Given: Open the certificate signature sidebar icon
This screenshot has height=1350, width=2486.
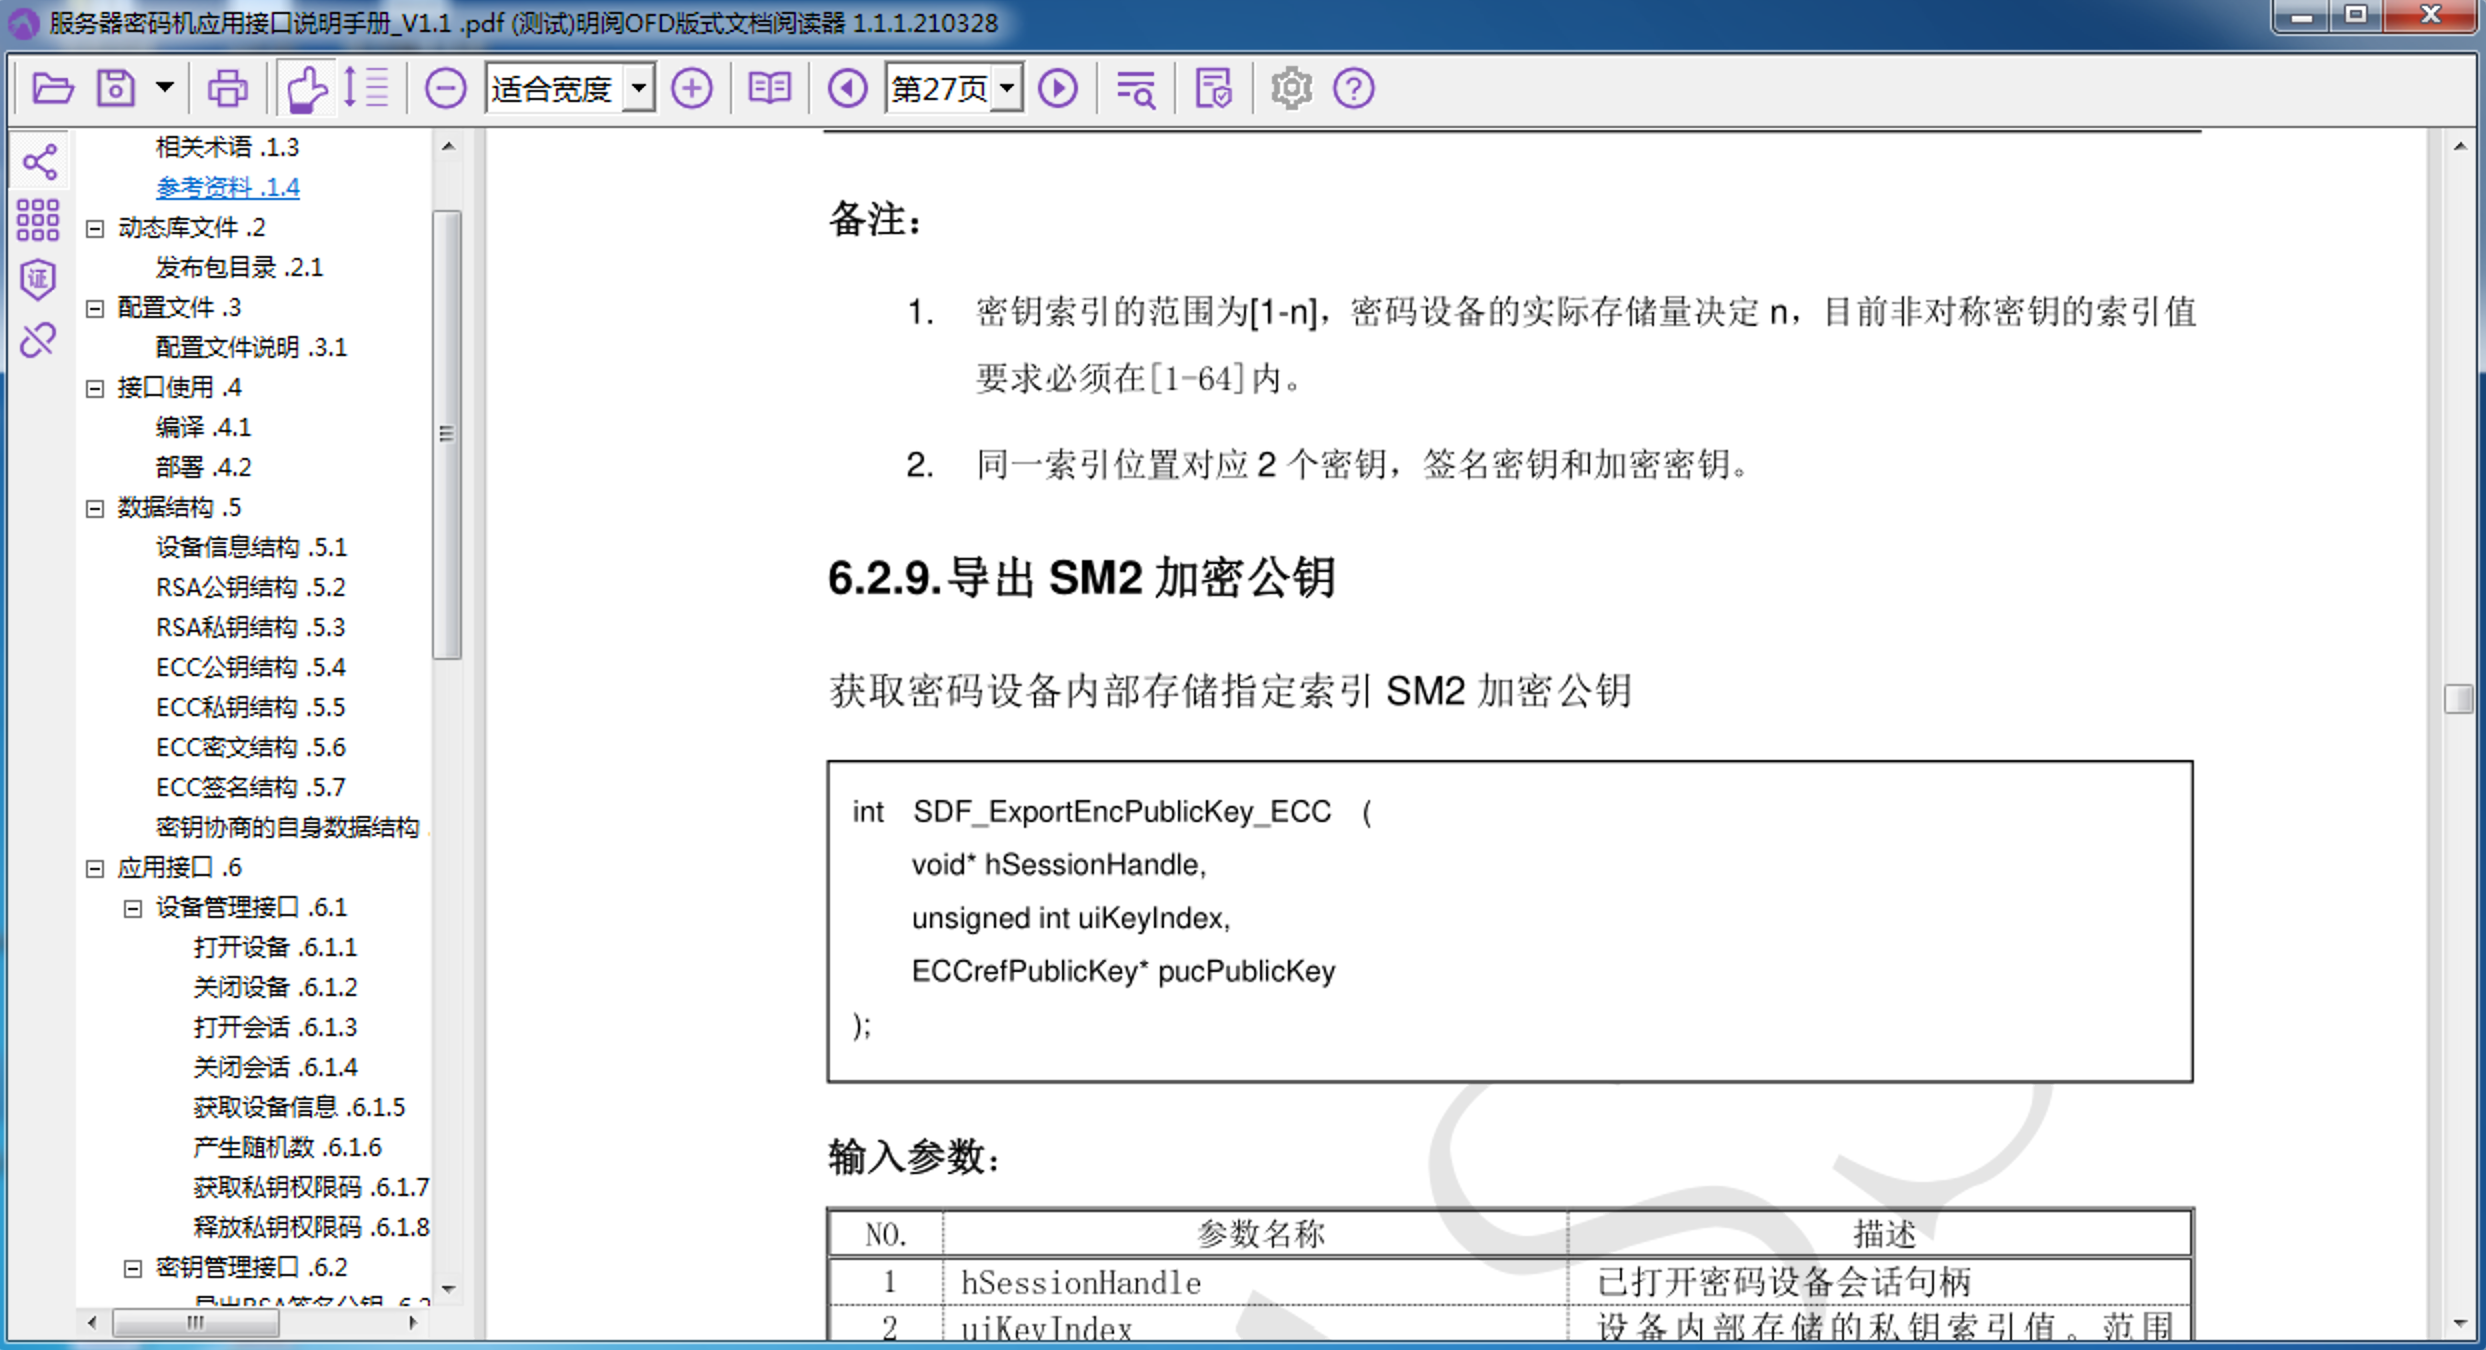Looking at the screenshot, I should (38, 280).
